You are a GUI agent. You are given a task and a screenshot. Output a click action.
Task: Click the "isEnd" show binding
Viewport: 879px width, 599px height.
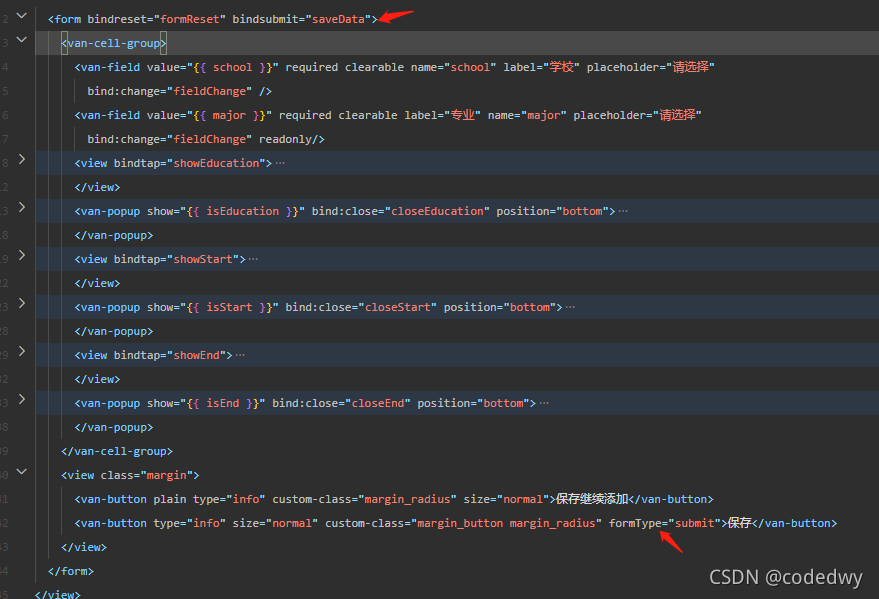(x=223, y=403)
